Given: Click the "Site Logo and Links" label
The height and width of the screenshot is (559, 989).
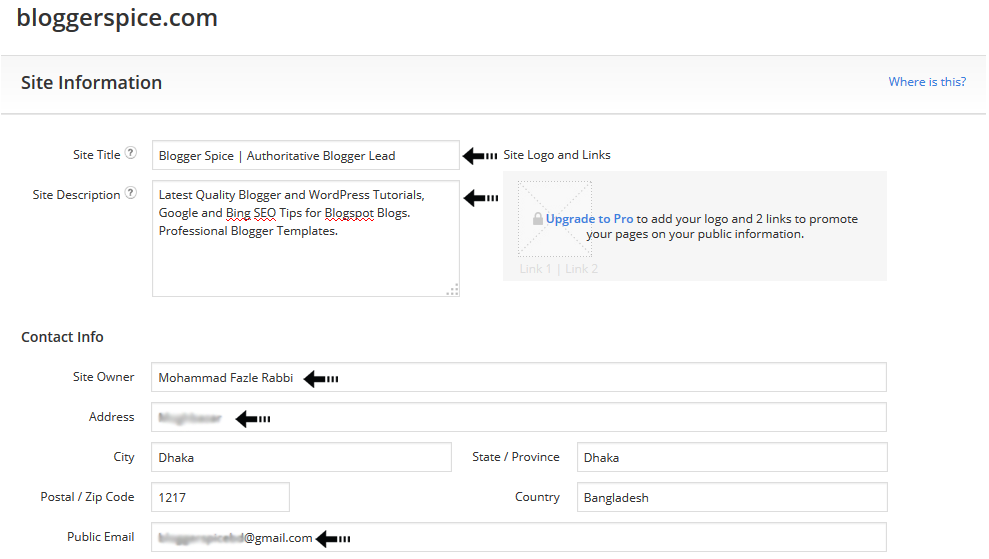Looking at the screenshot, I should pos(557,155).
